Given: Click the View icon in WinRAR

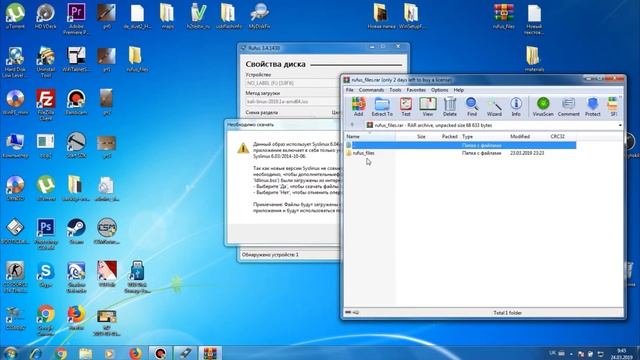Looking at the screenshot, I should click(428, 107).
